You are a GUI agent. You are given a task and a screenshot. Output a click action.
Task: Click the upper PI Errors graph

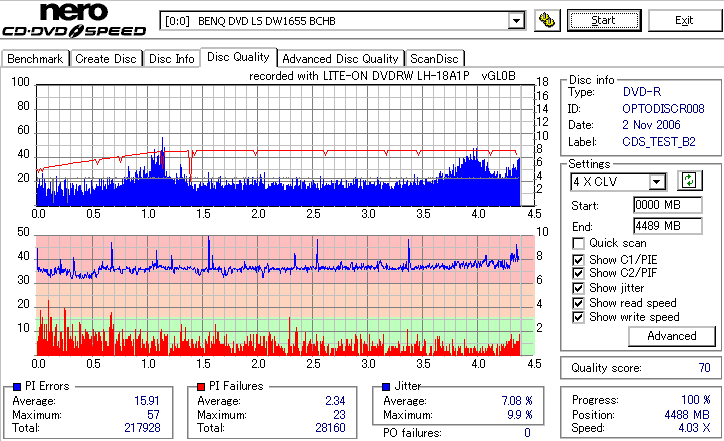[x=285, y=145]
